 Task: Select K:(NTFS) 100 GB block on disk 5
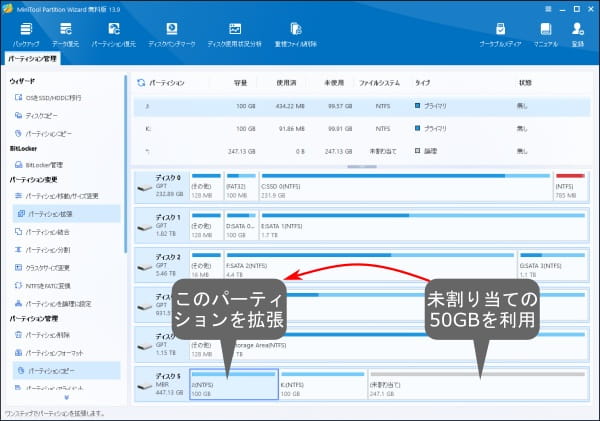(323, 385)
